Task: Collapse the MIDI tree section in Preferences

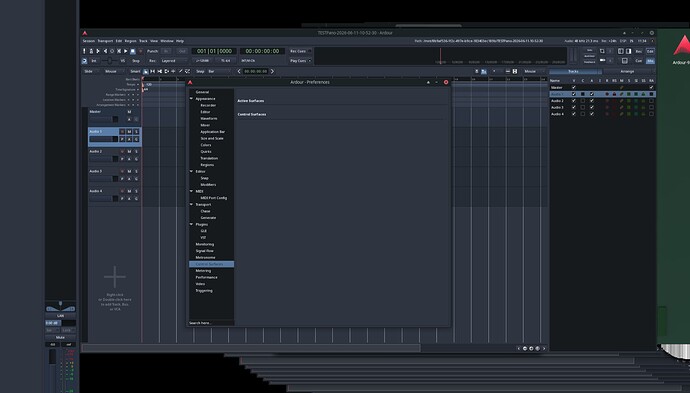Action: tap(191, 191)
